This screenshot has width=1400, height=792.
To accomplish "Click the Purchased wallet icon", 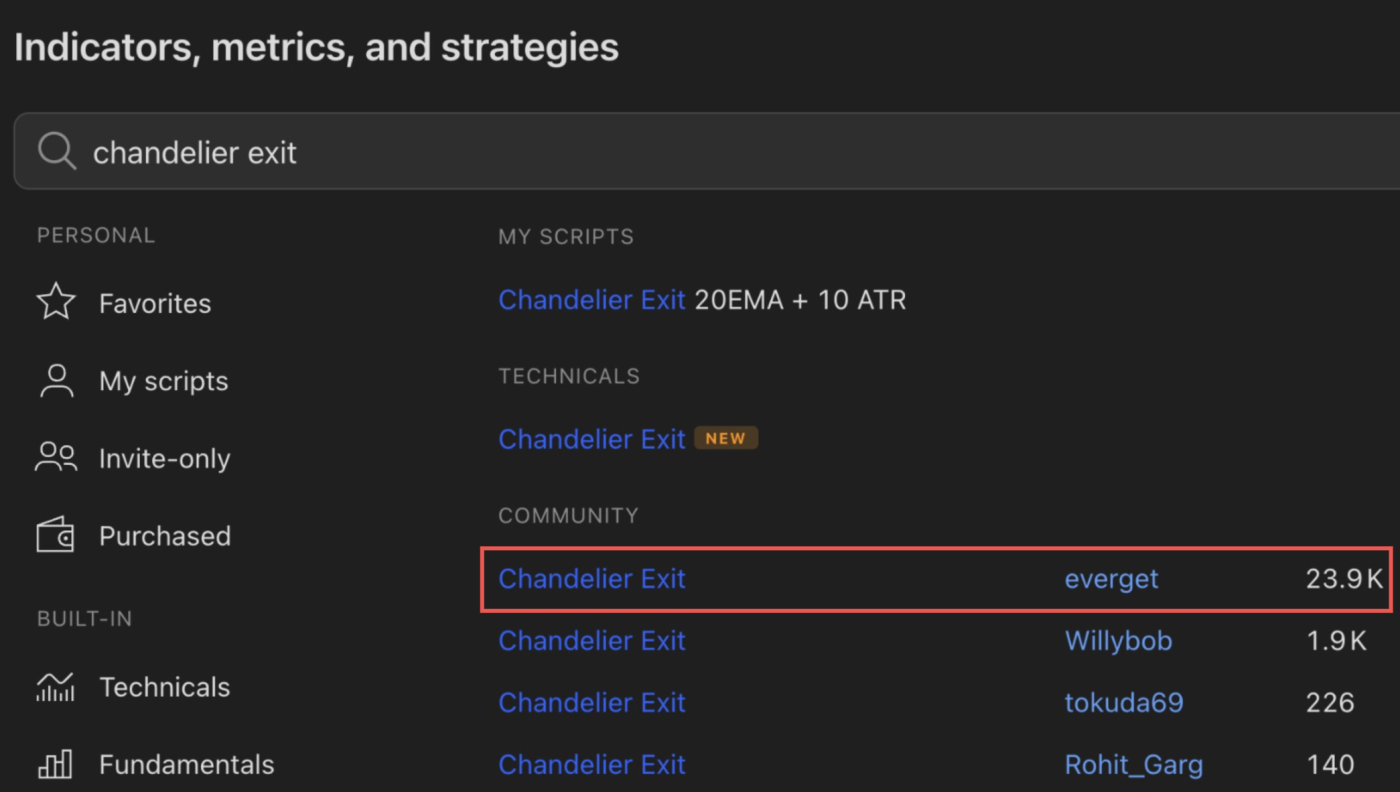I will point(56,536).
